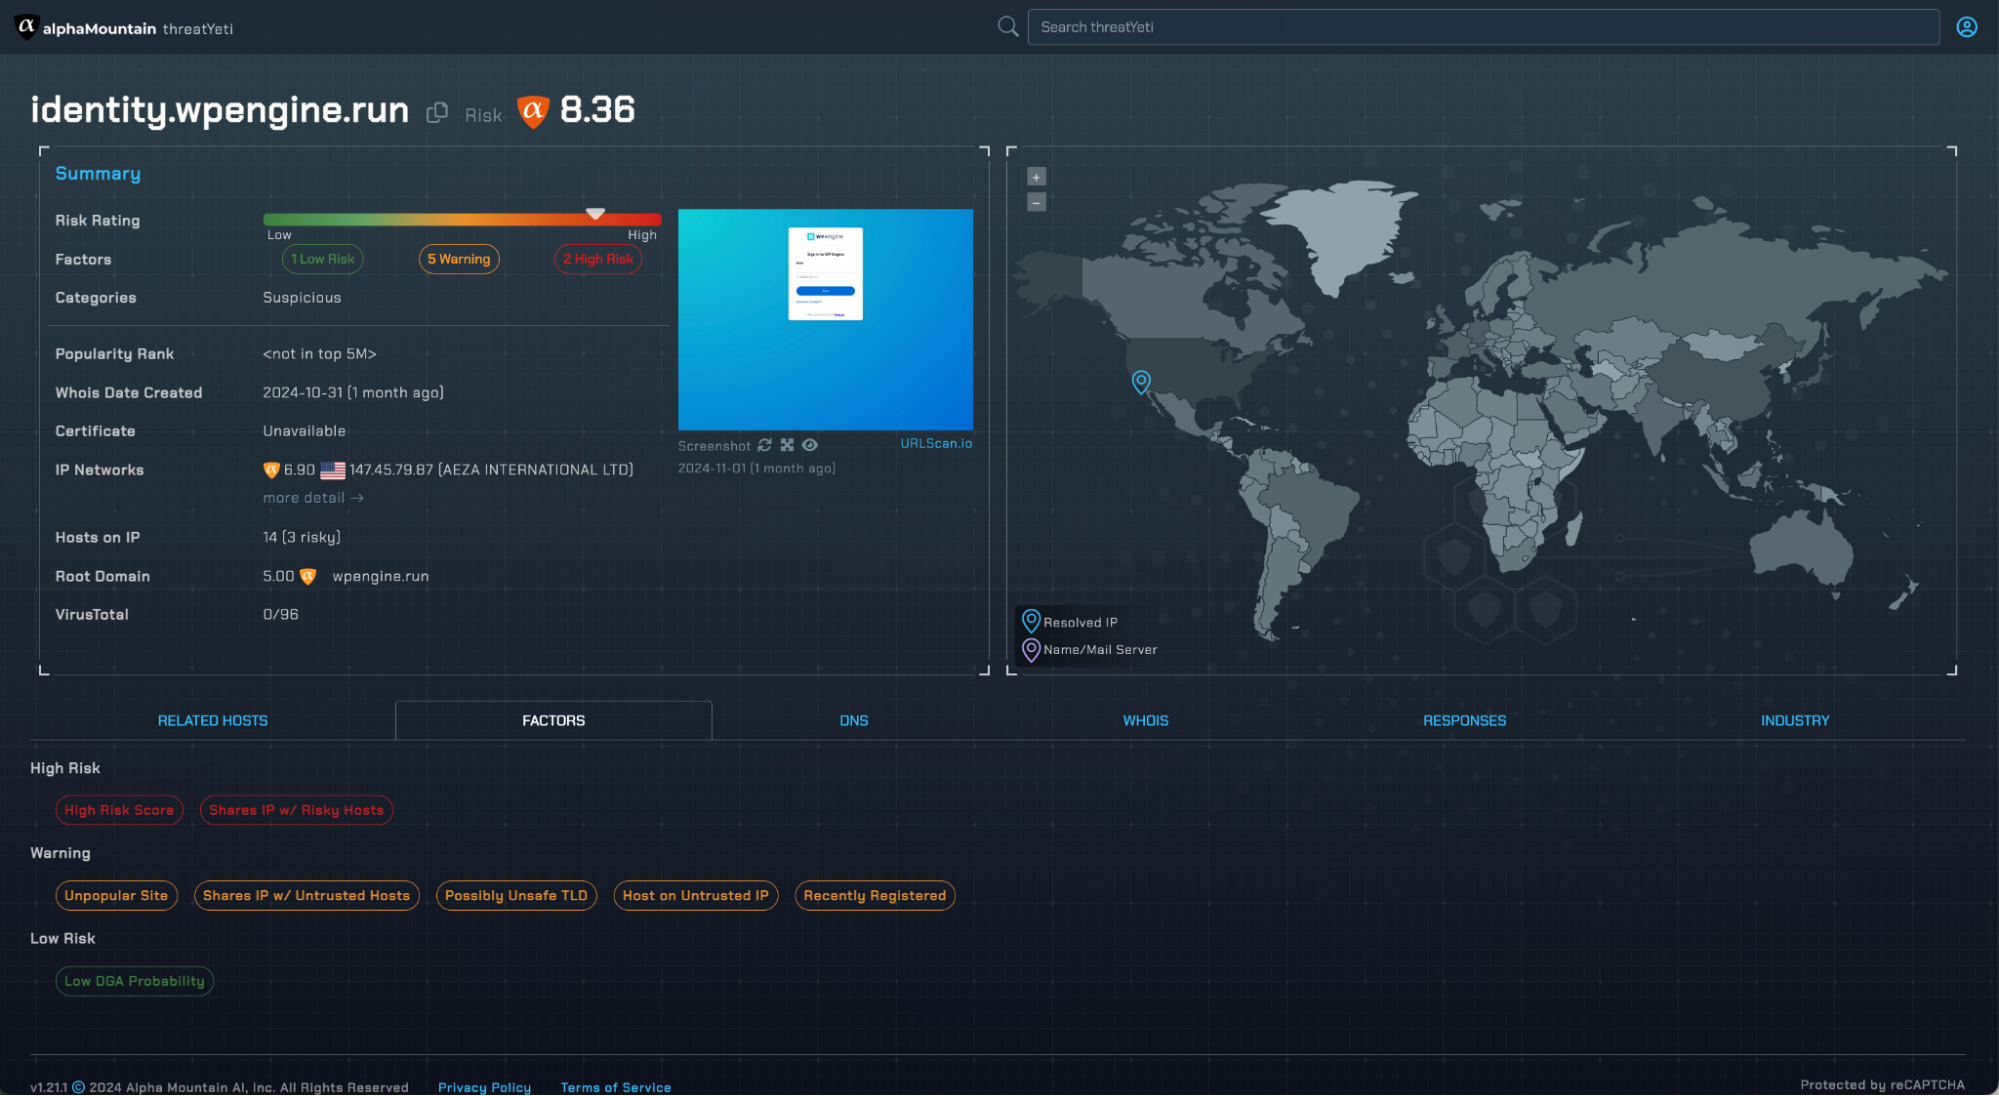Switch to the Related Hosts tab

click(213, 720)
